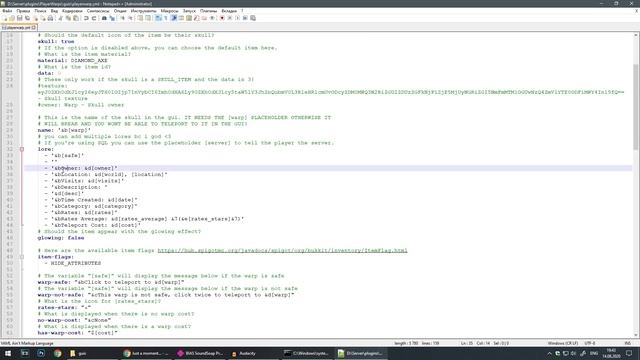640x360 pixels.
Task: Open the Function List icon
Action: tap(196, 18)
